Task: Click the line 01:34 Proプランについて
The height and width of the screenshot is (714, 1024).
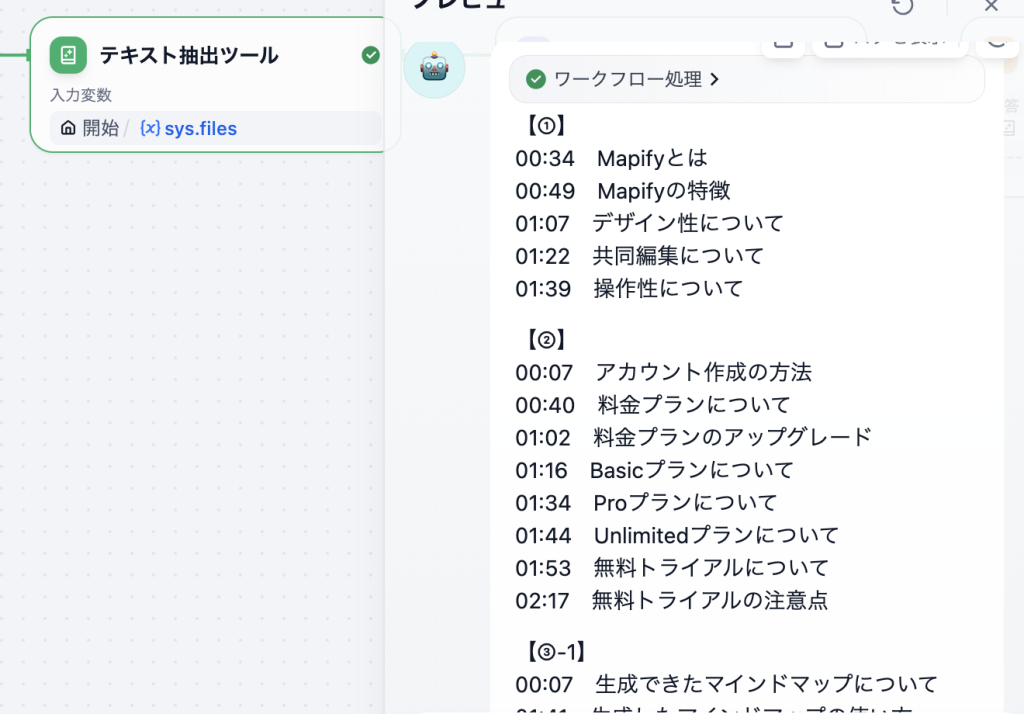Action: (646, 503)
